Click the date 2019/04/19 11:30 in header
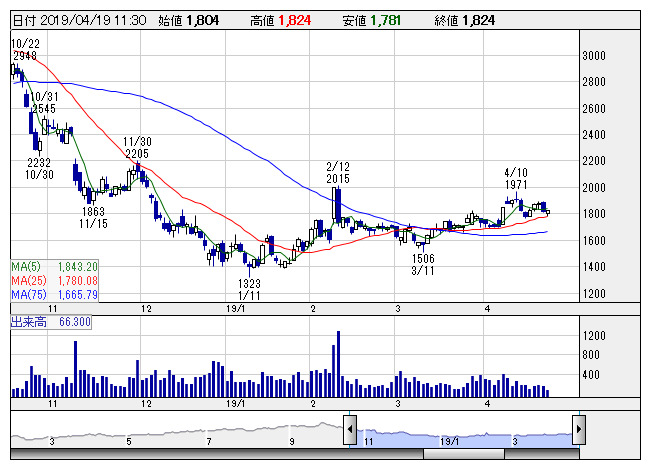Image resolution: width=652 pixels, height=469 pixels. point(79,20)
